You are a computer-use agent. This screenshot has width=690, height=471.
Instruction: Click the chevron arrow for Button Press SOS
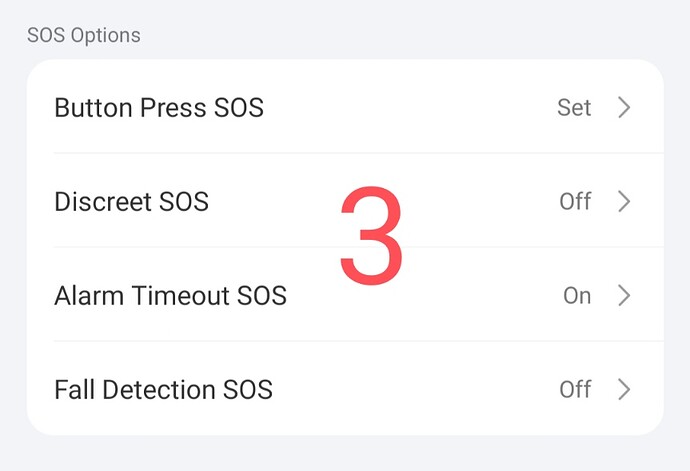pyautogui.click(x=624, y=107)
